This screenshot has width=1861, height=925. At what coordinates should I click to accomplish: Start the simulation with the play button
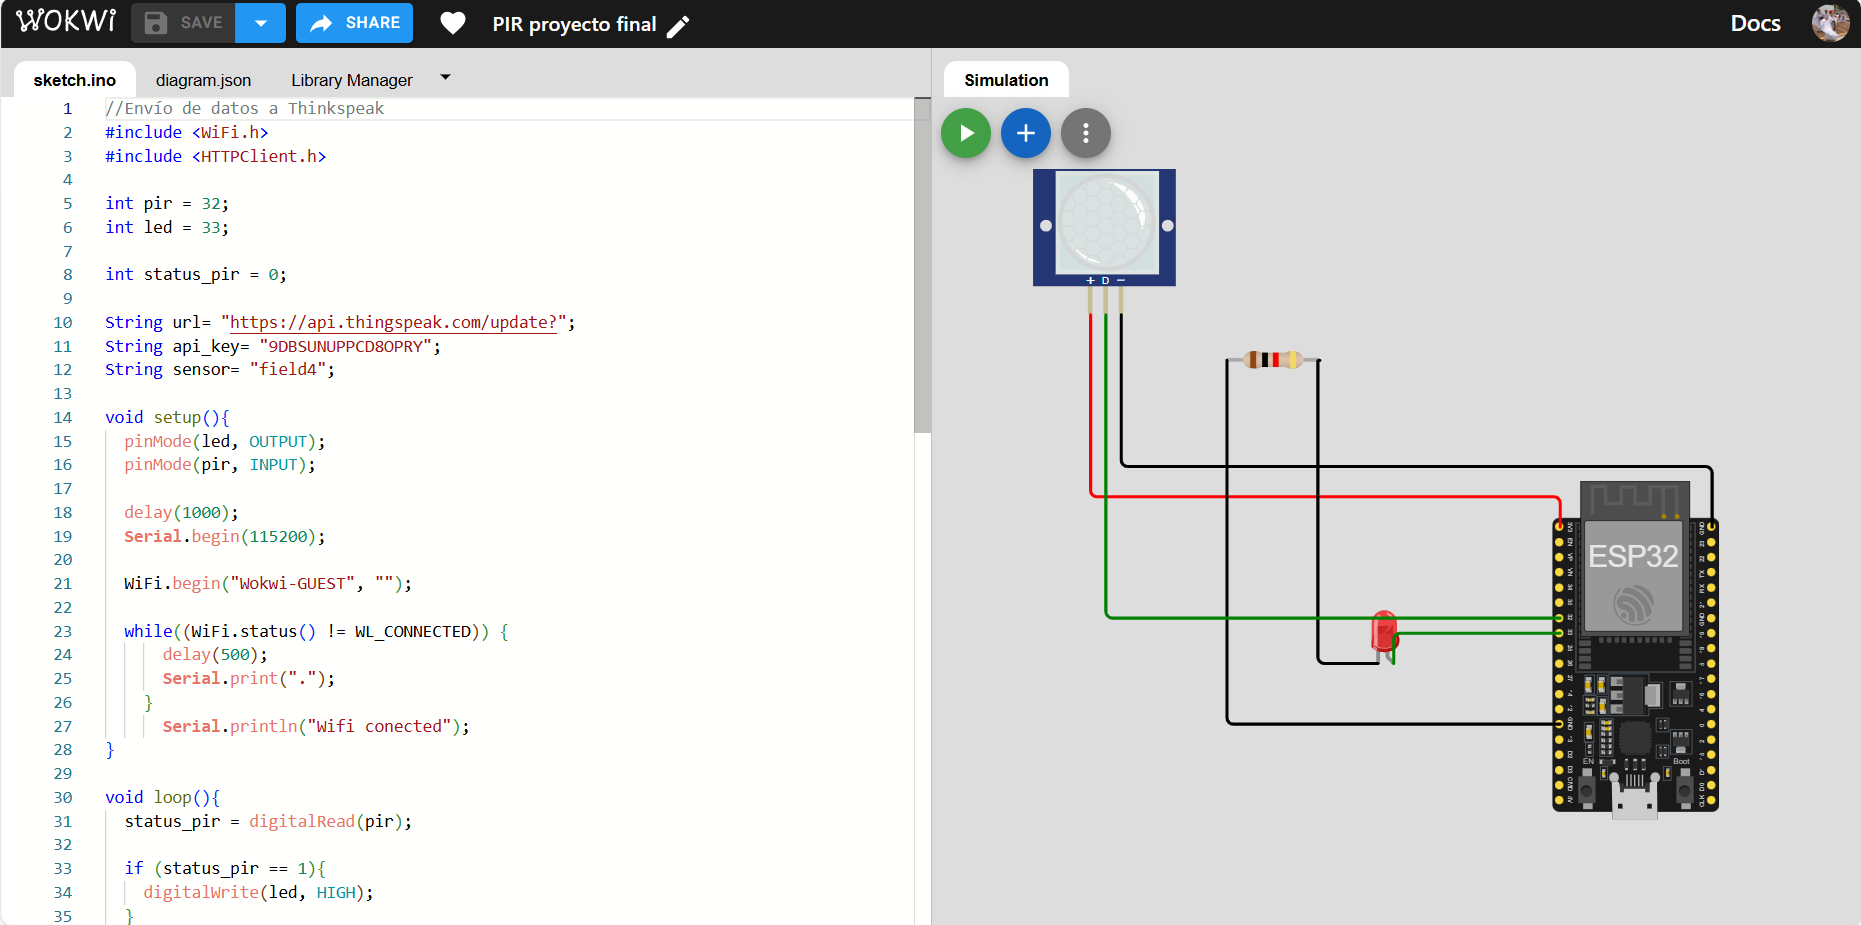point(966,133)
